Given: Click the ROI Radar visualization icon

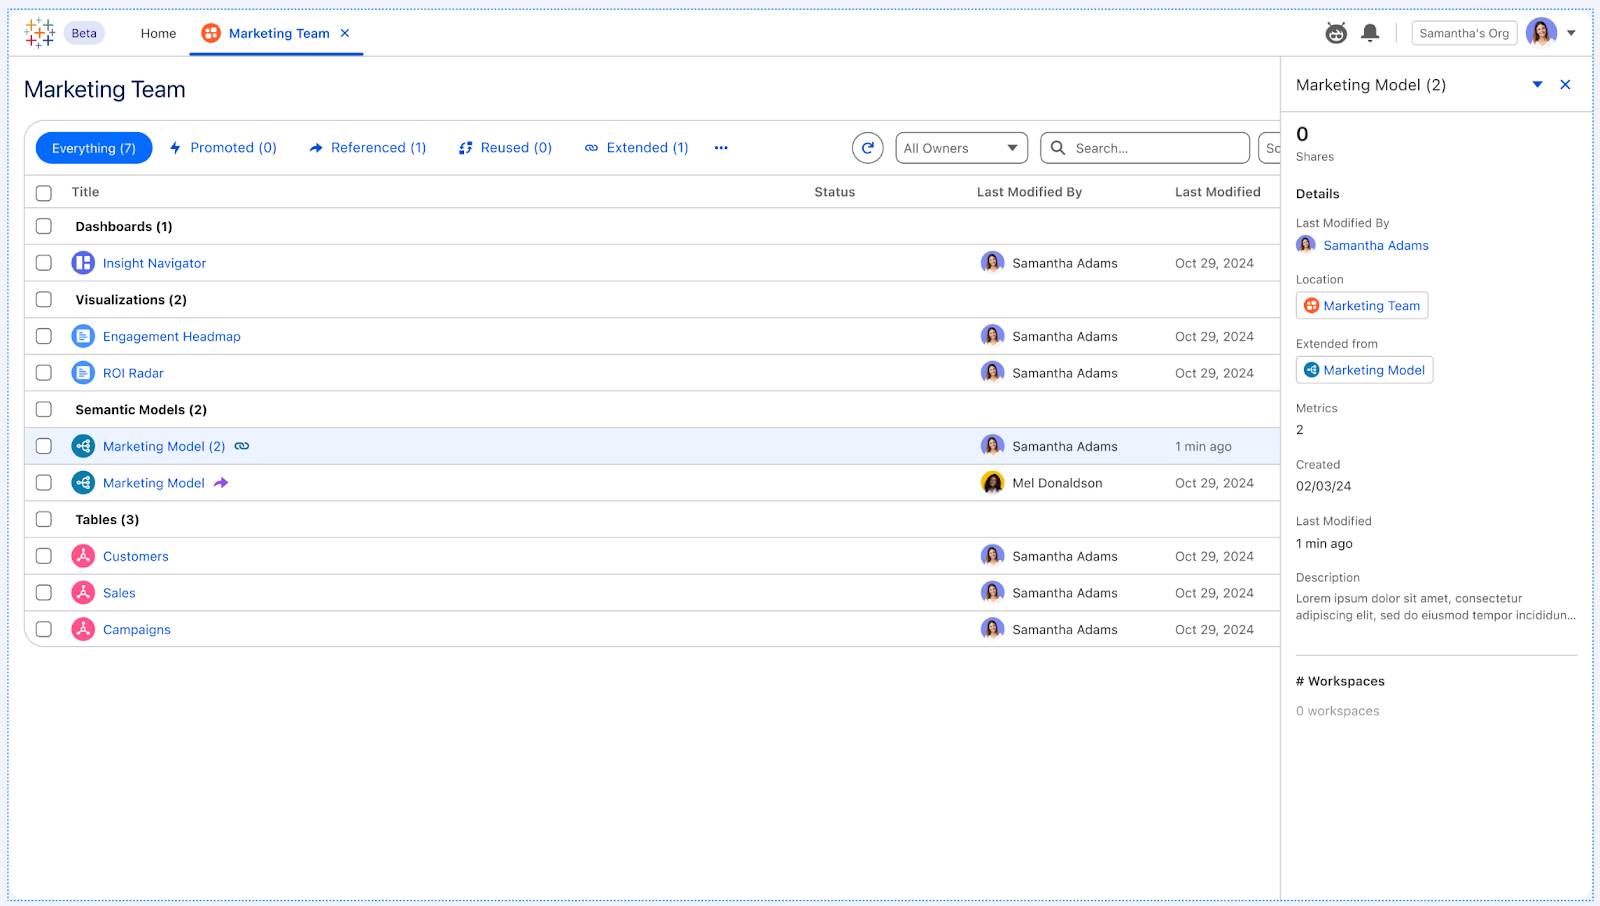Looking at the screenshot, I should (x=83, y=372).
